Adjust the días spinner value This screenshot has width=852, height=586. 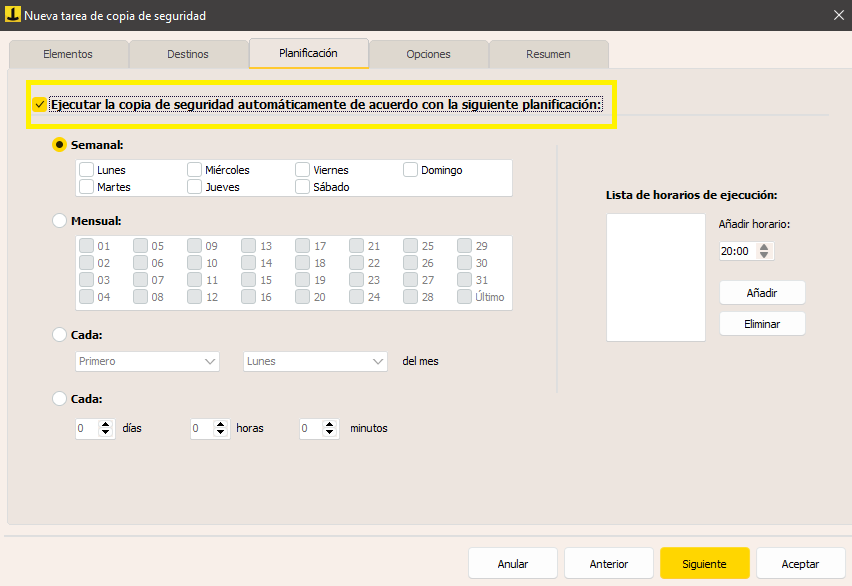point(107,428)
